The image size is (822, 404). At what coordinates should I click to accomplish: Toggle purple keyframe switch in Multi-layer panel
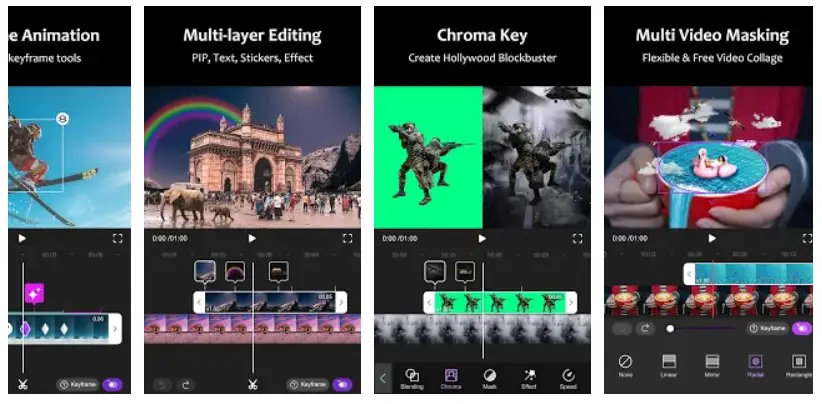coord(343,385)
